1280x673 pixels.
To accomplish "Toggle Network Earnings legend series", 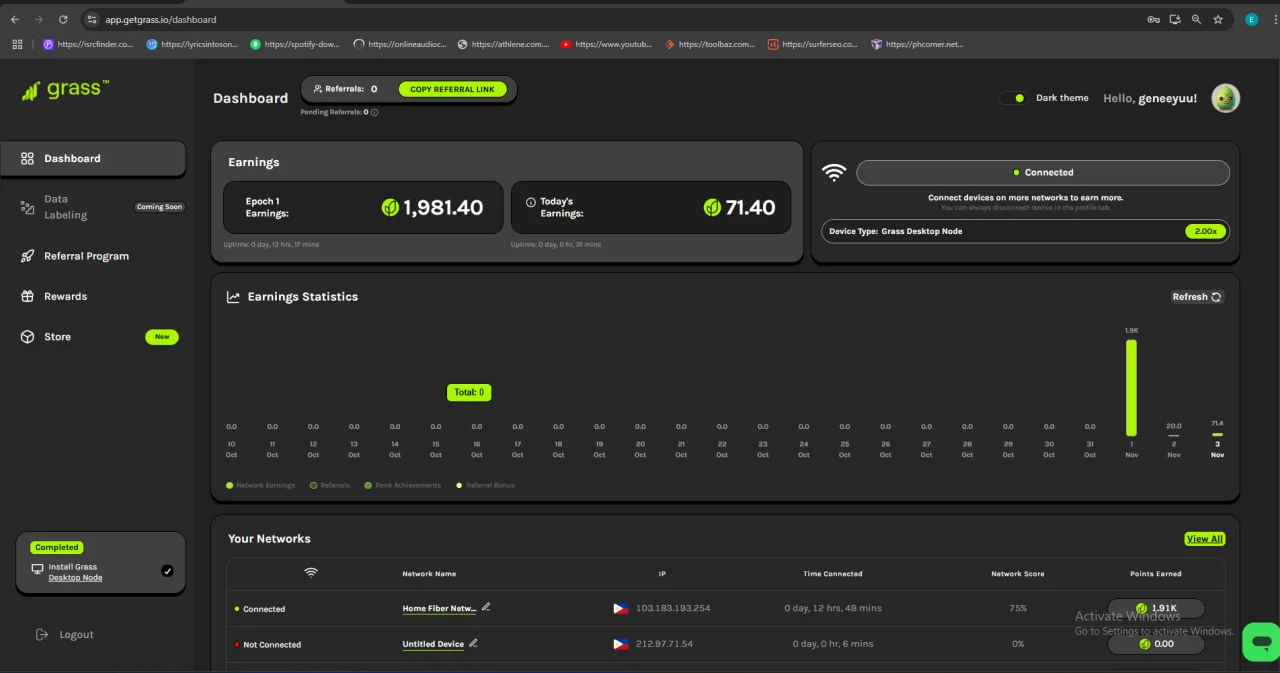I will coord(261,485).
